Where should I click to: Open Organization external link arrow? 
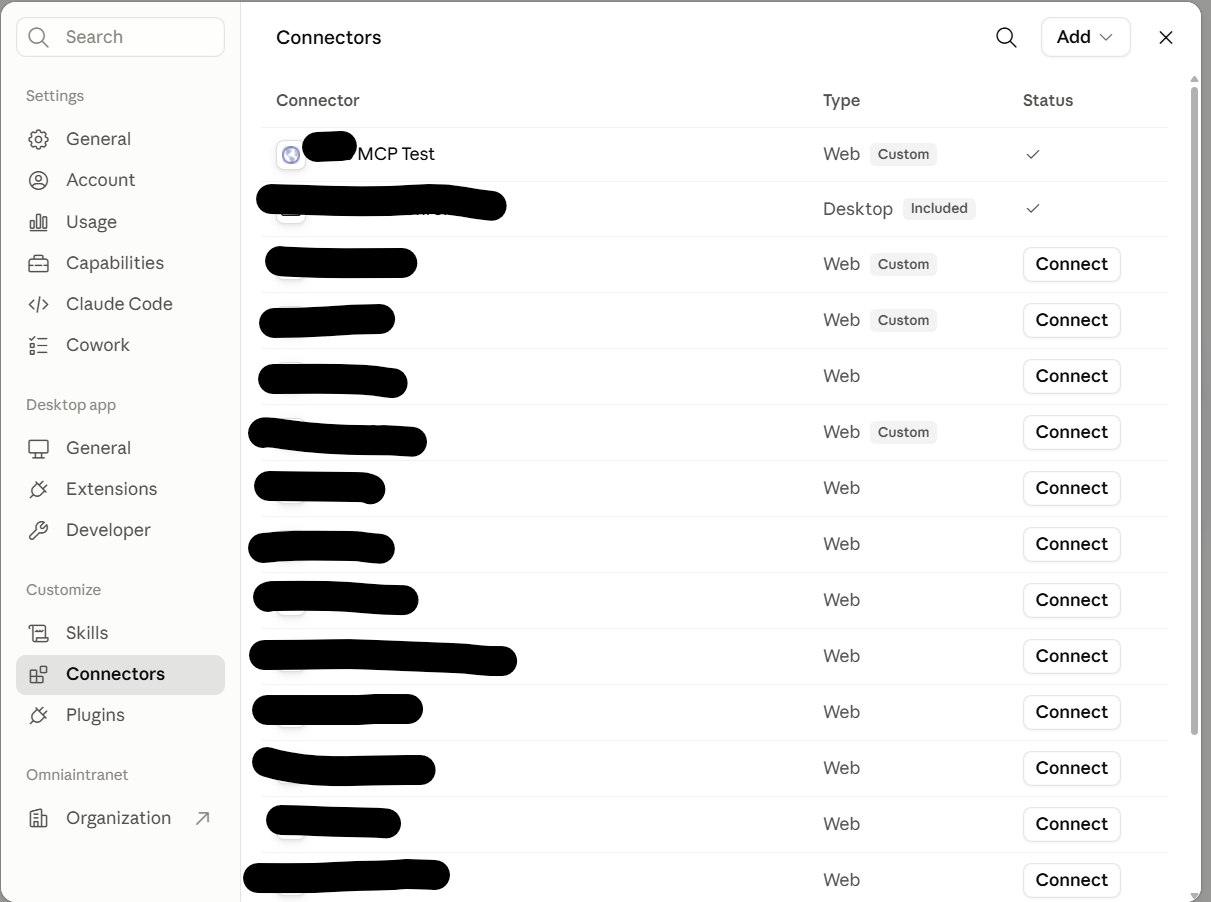pos(202,818)
